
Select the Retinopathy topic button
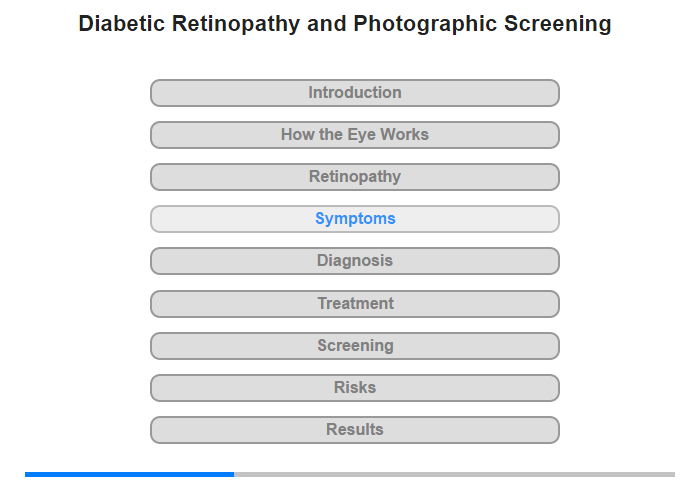(x=355, y=177)
